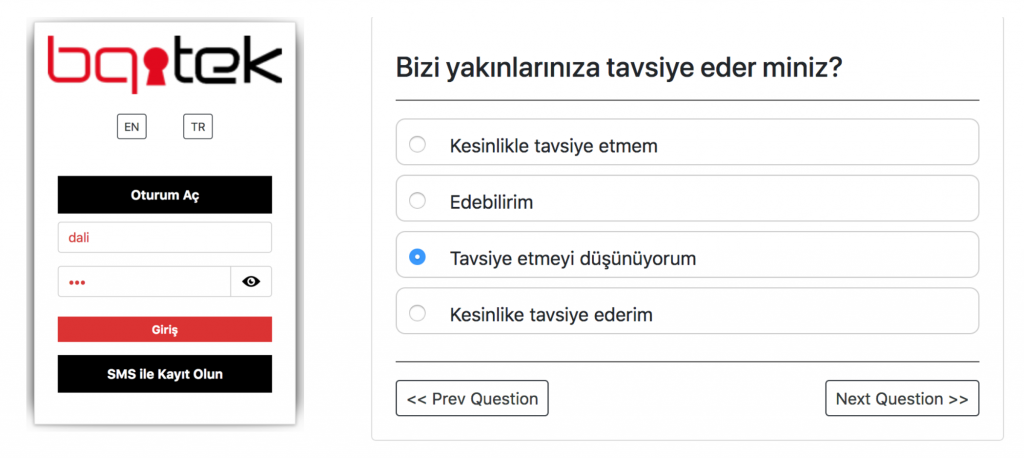This screenshot has width=1024, height=458.
Task: Click the survey question heading text
Action: pos(618,69)
